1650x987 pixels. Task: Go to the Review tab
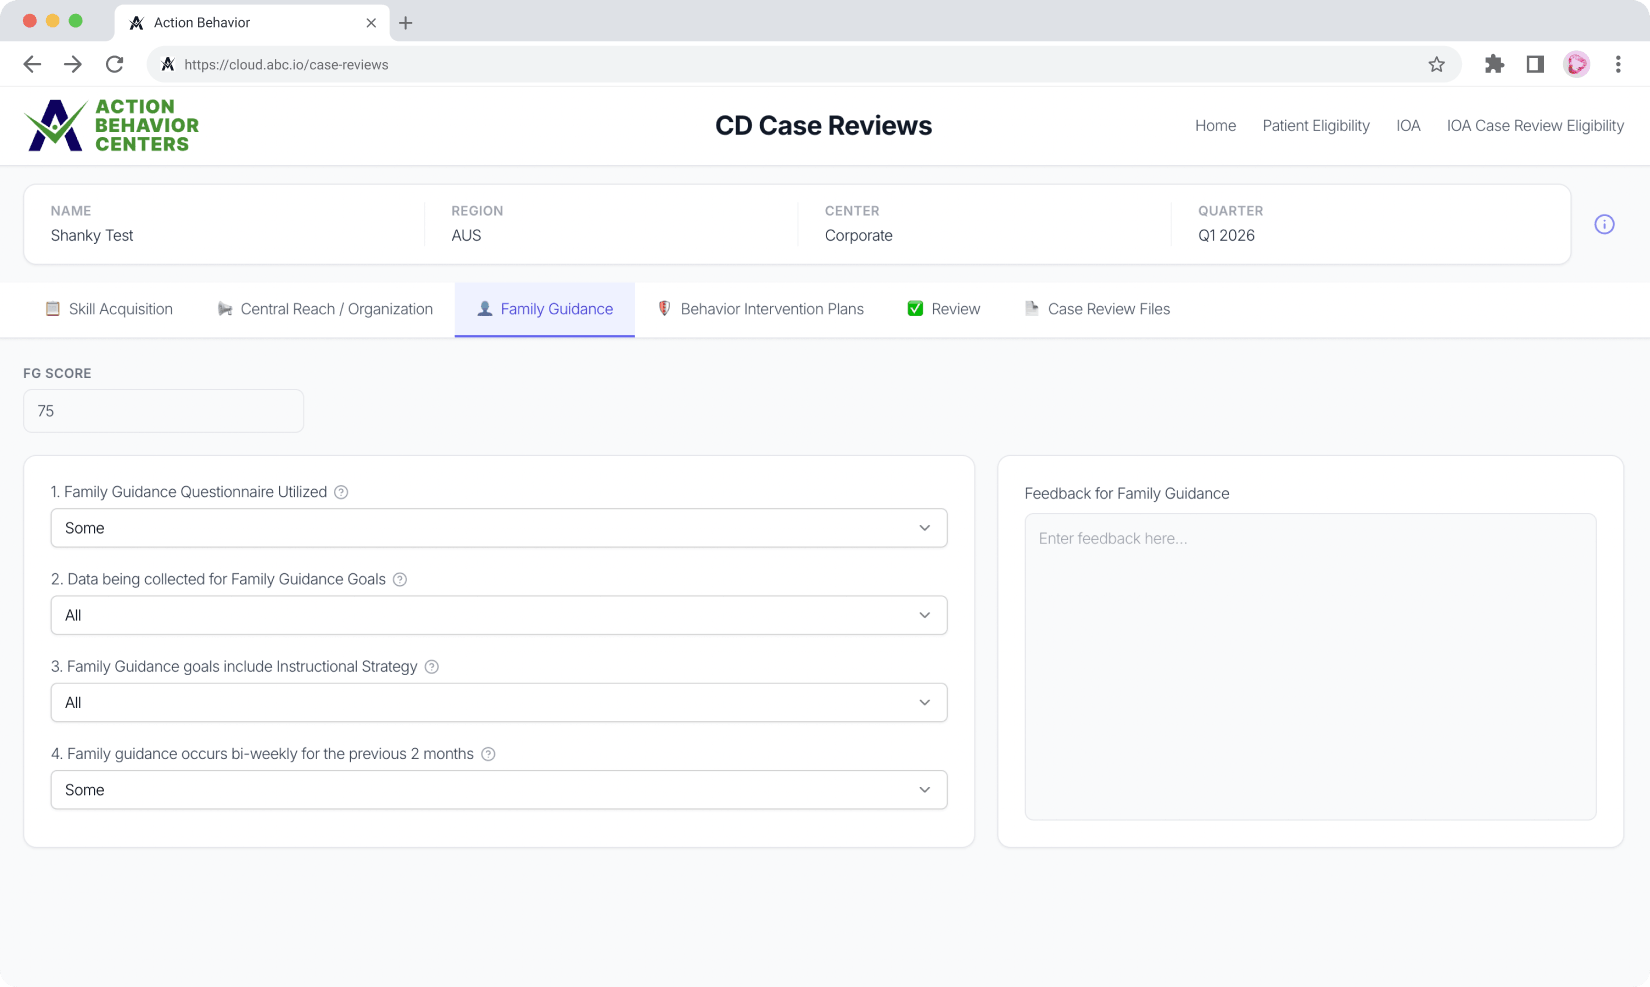click(944, 309)
